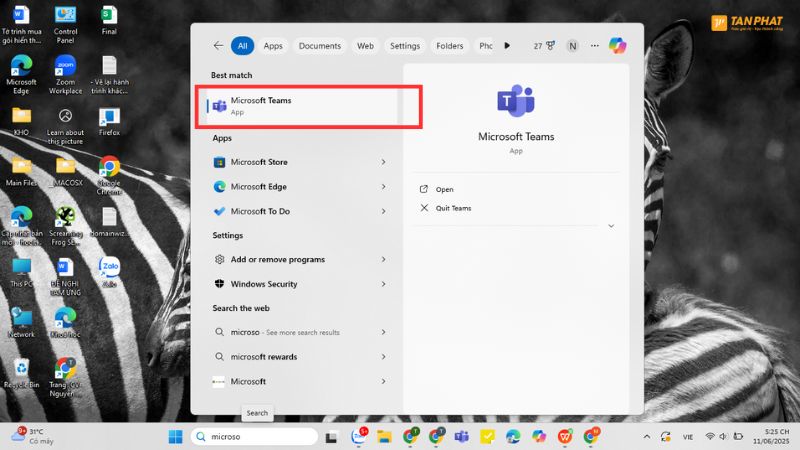Open File Explorer from the taskbar

click(384, 437)
